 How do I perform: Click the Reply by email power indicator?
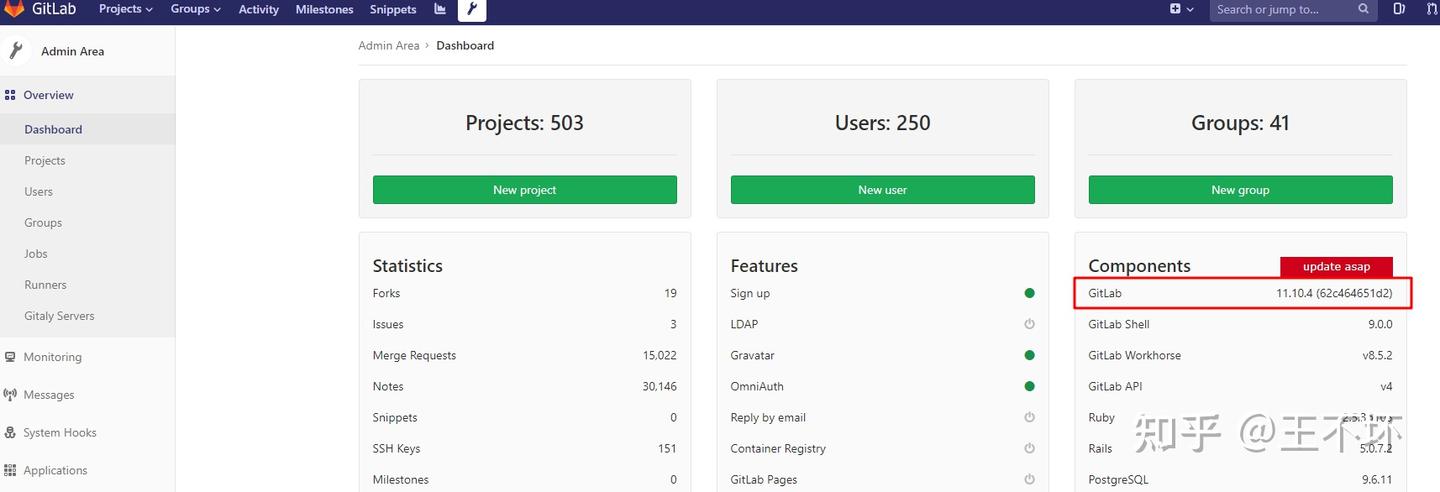[x=1029, y=417]
